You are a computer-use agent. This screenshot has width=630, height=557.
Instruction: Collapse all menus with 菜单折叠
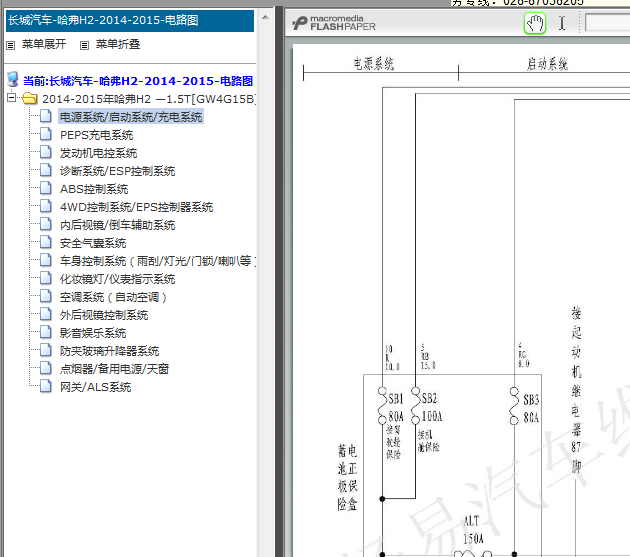pyautogui.click(x=118, y=44)
